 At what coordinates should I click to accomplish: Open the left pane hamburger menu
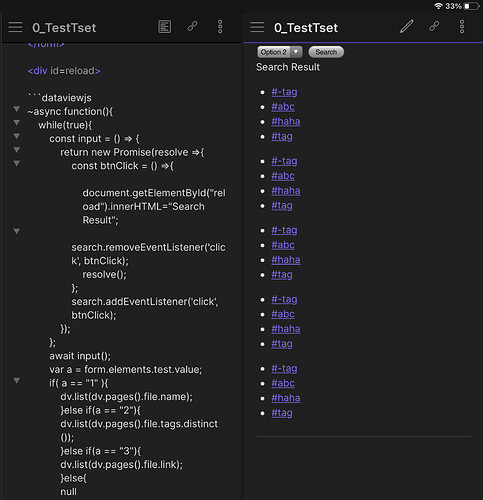tap(15, 27)
